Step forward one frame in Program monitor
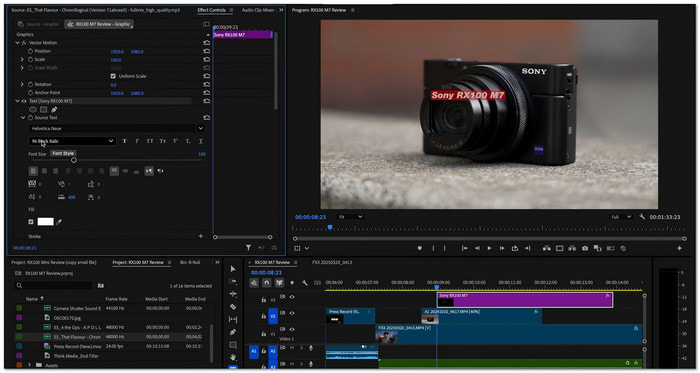Image resolution: width=700 pixels, height=373 pixels. 502,248
